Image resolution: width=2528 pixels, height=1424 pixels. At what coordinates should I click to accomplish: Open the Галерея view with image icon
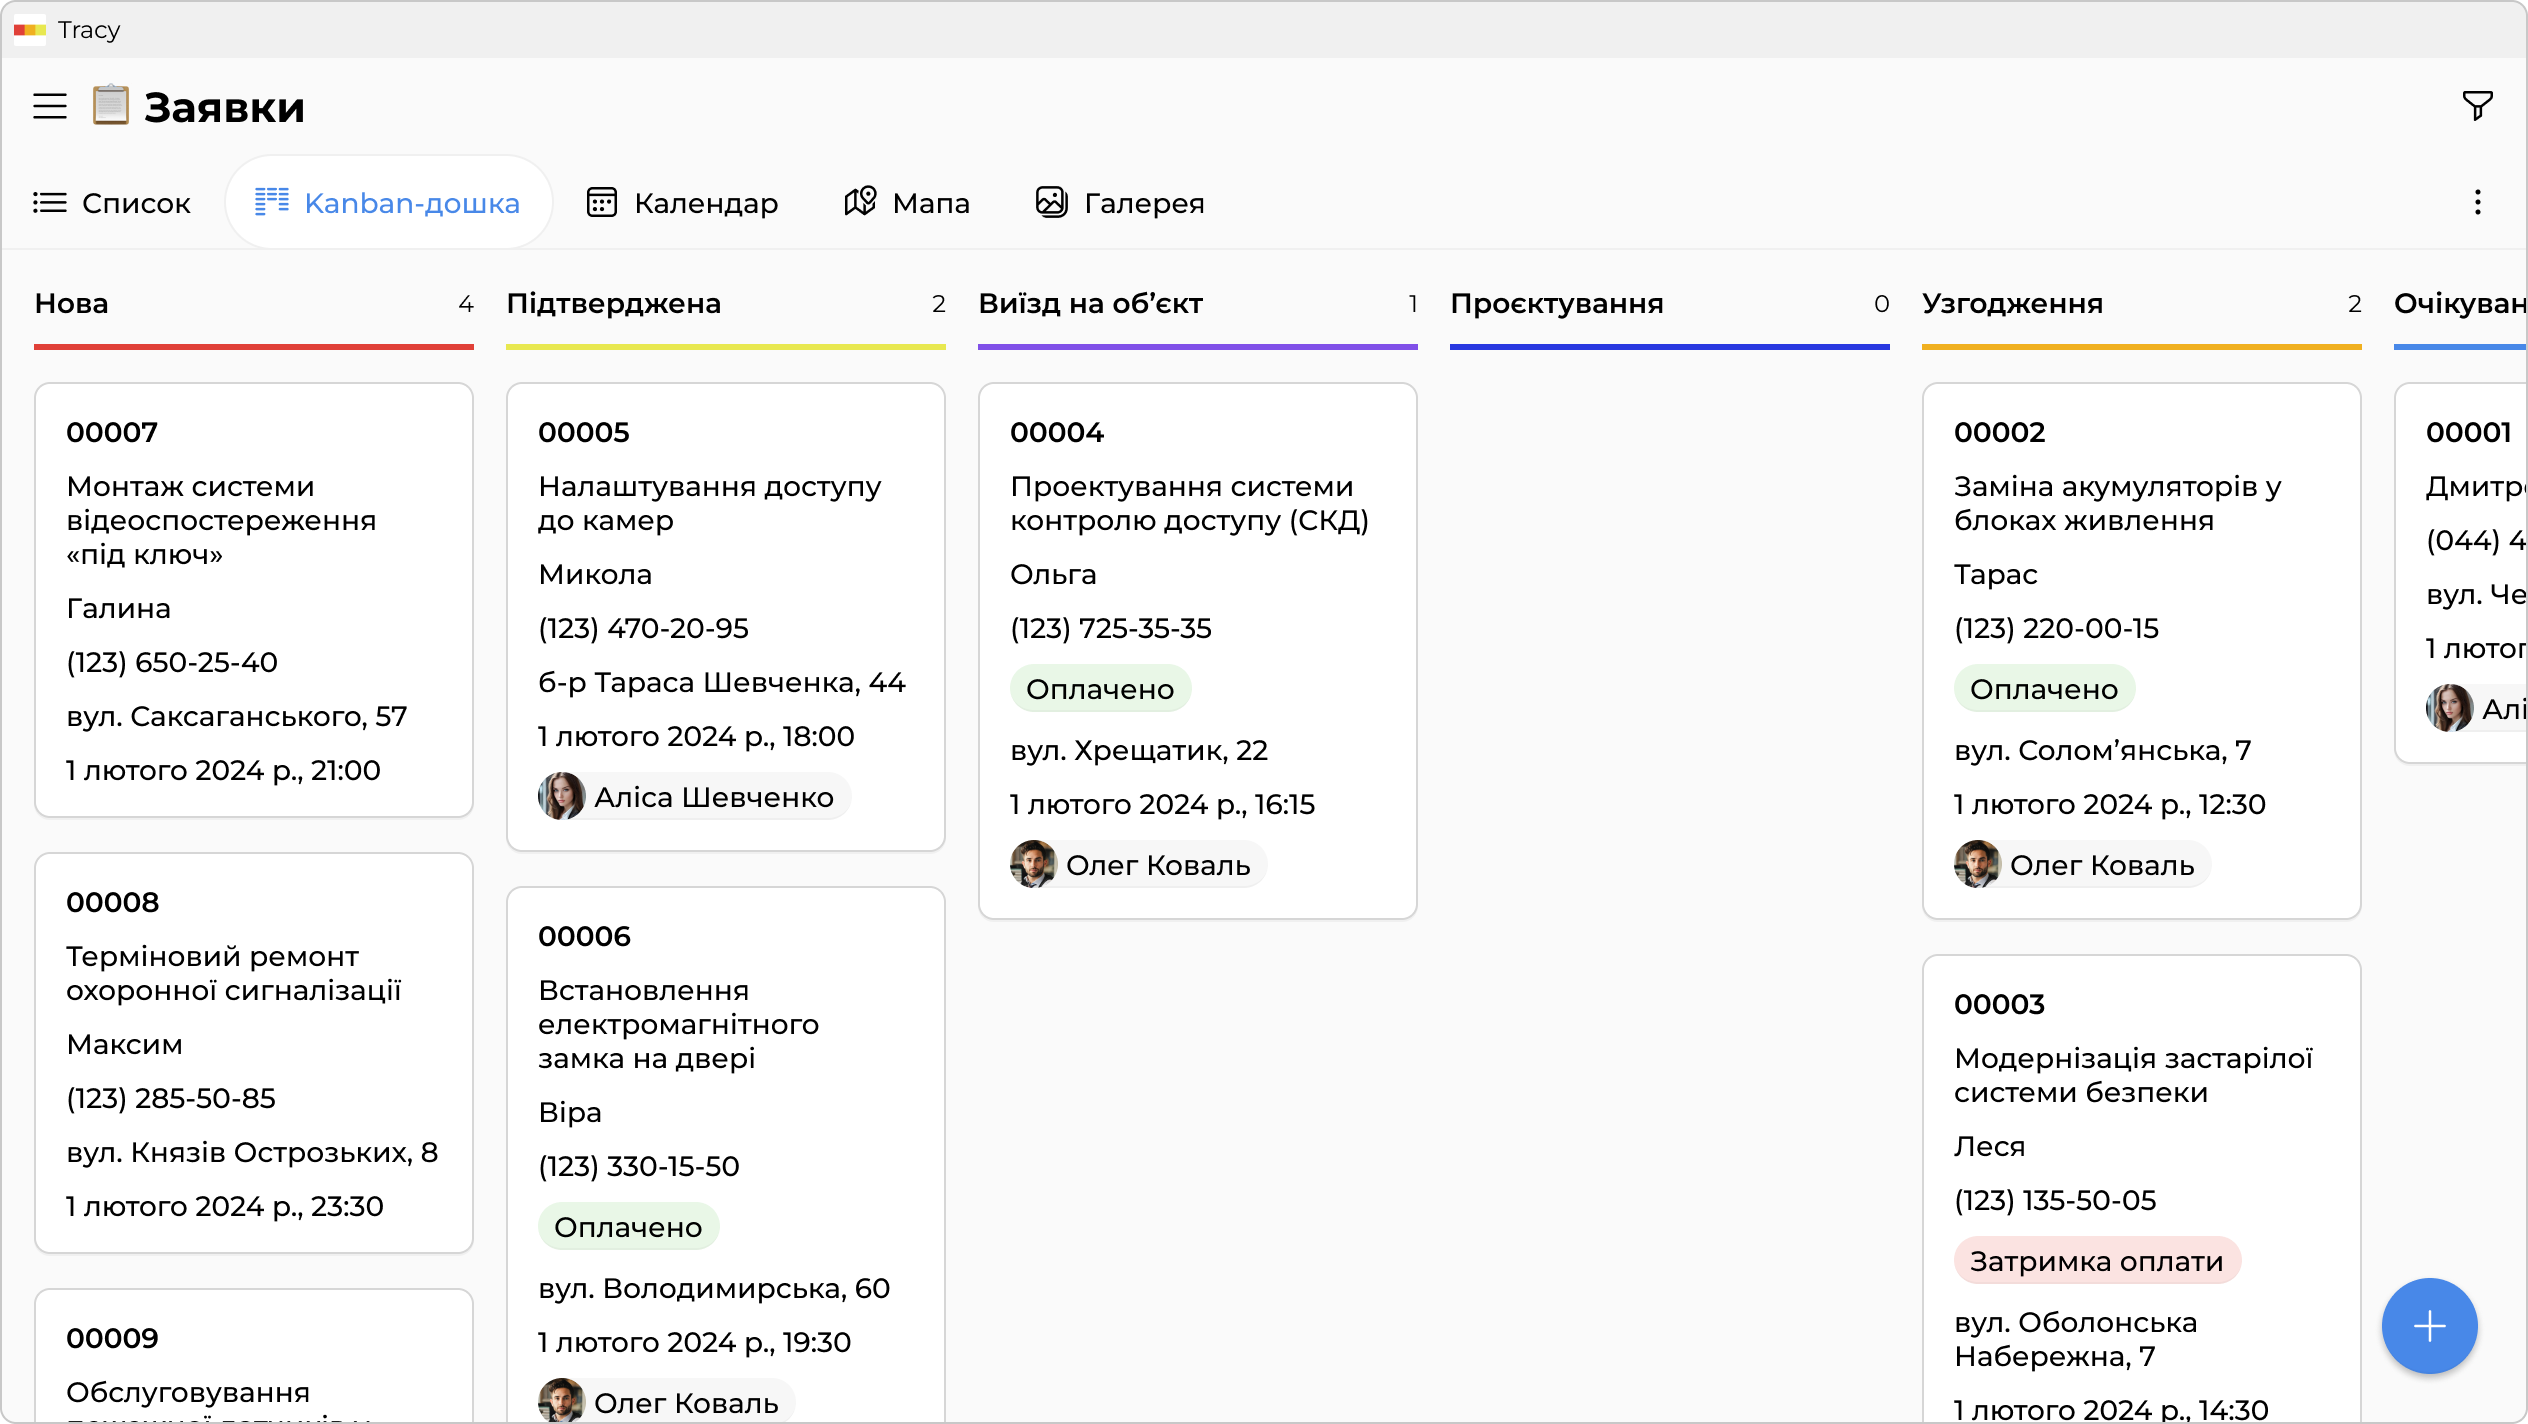click(1051, 201)
